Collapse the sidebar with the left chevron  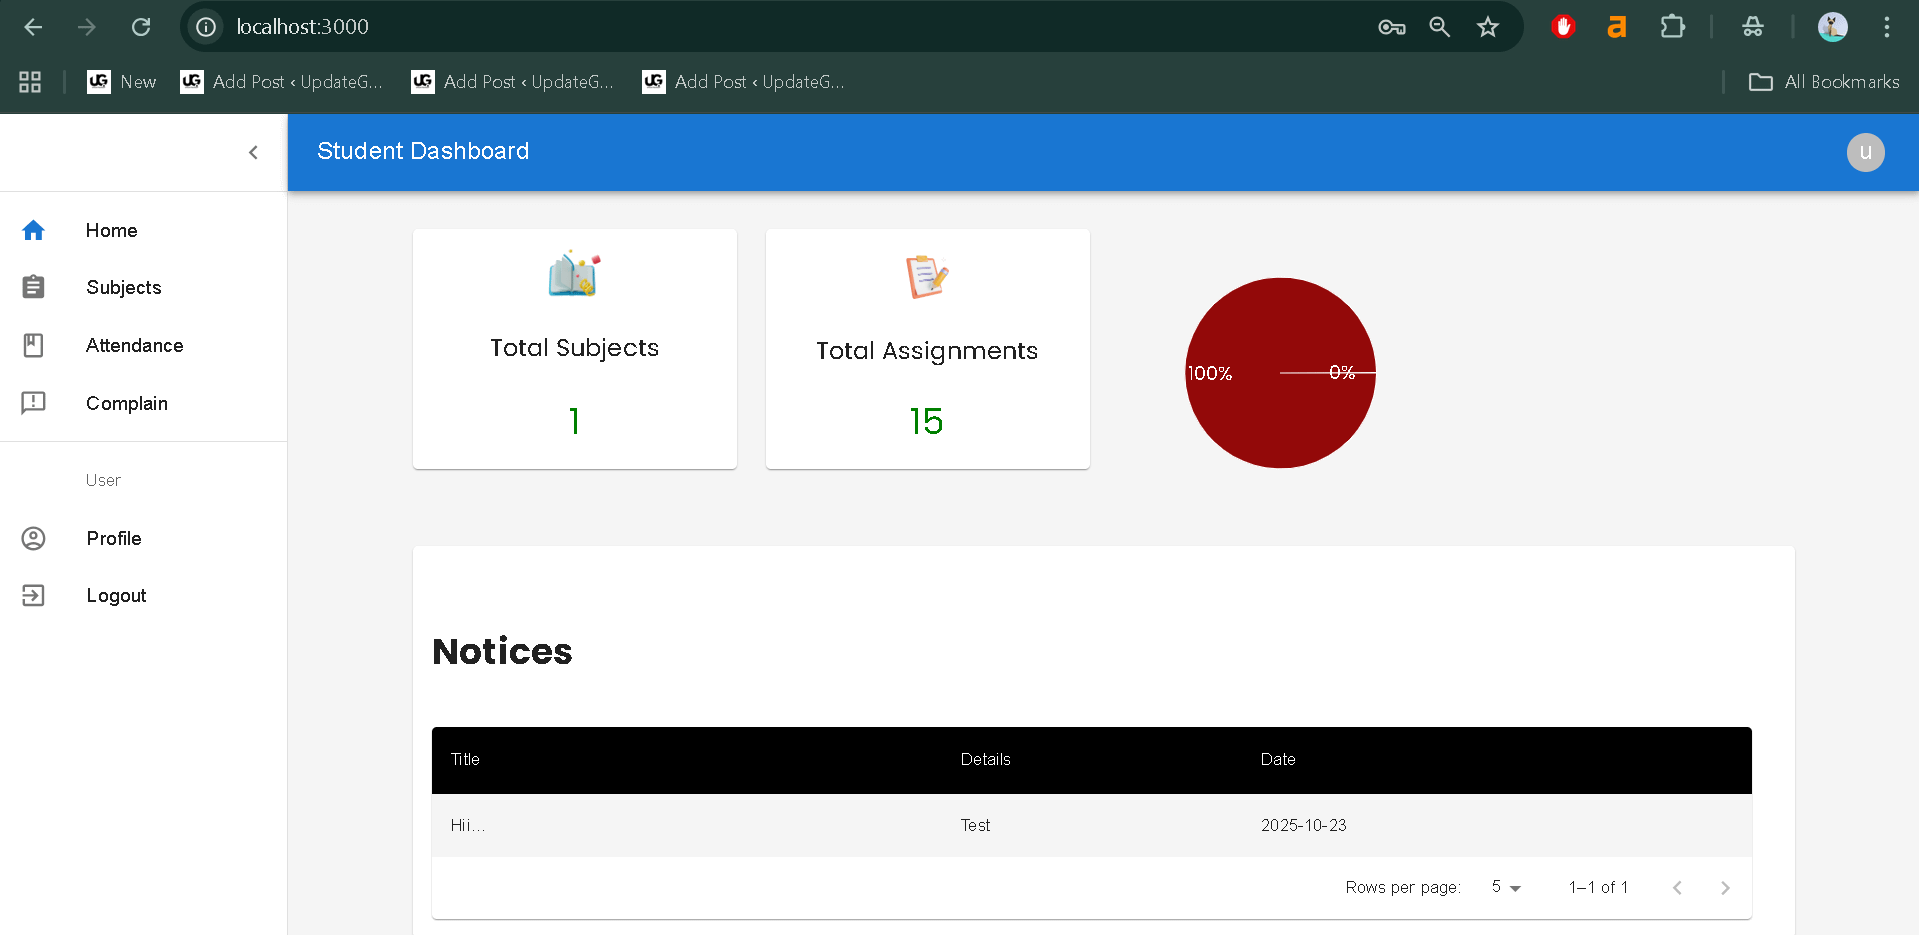253,152
